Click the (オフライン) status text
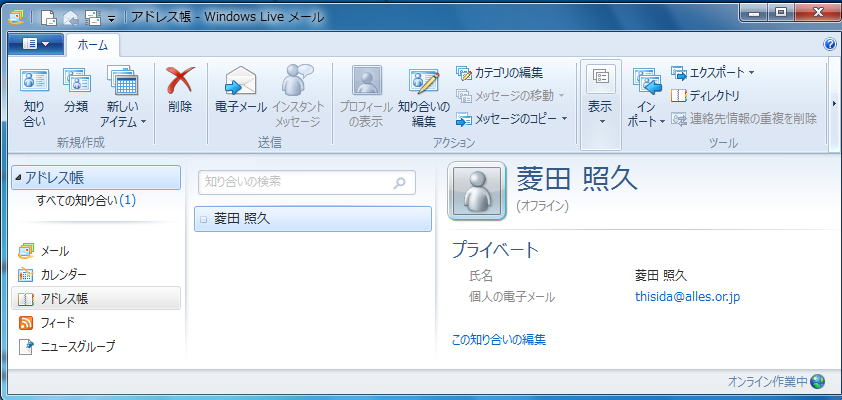 click(542, 206)
